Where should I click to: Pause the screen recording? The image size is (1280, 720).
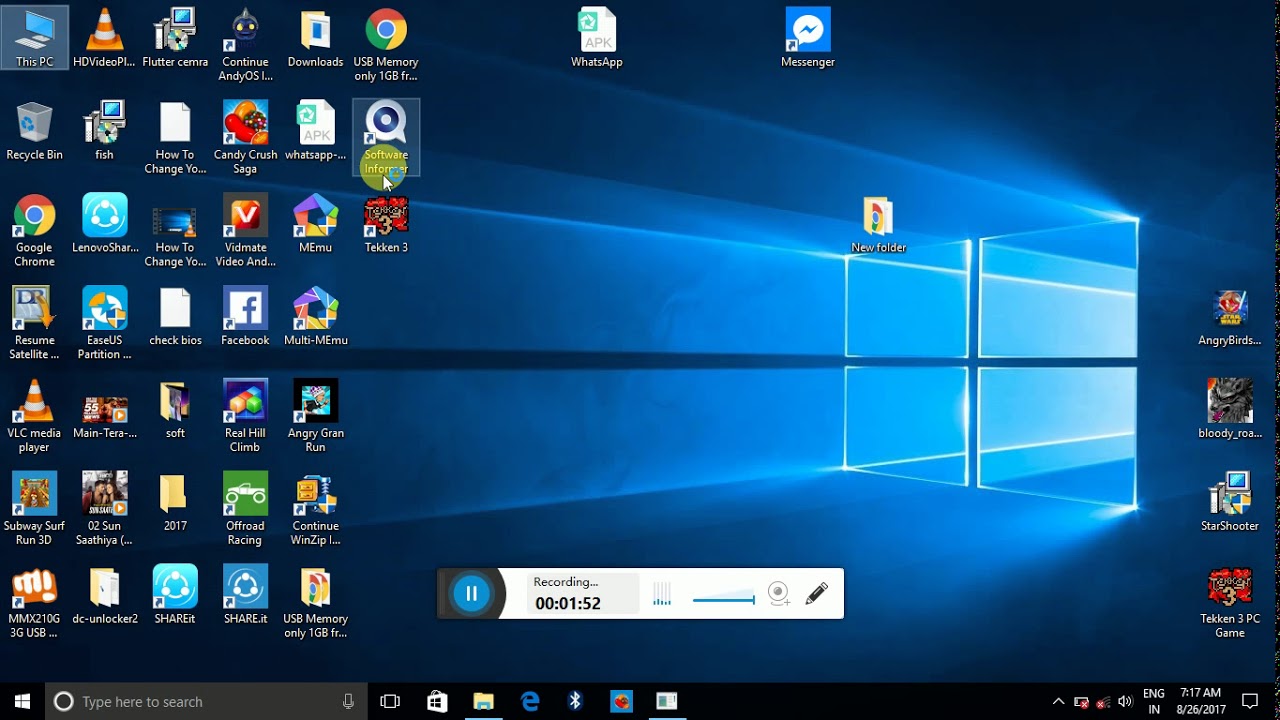tap(471, 594)
